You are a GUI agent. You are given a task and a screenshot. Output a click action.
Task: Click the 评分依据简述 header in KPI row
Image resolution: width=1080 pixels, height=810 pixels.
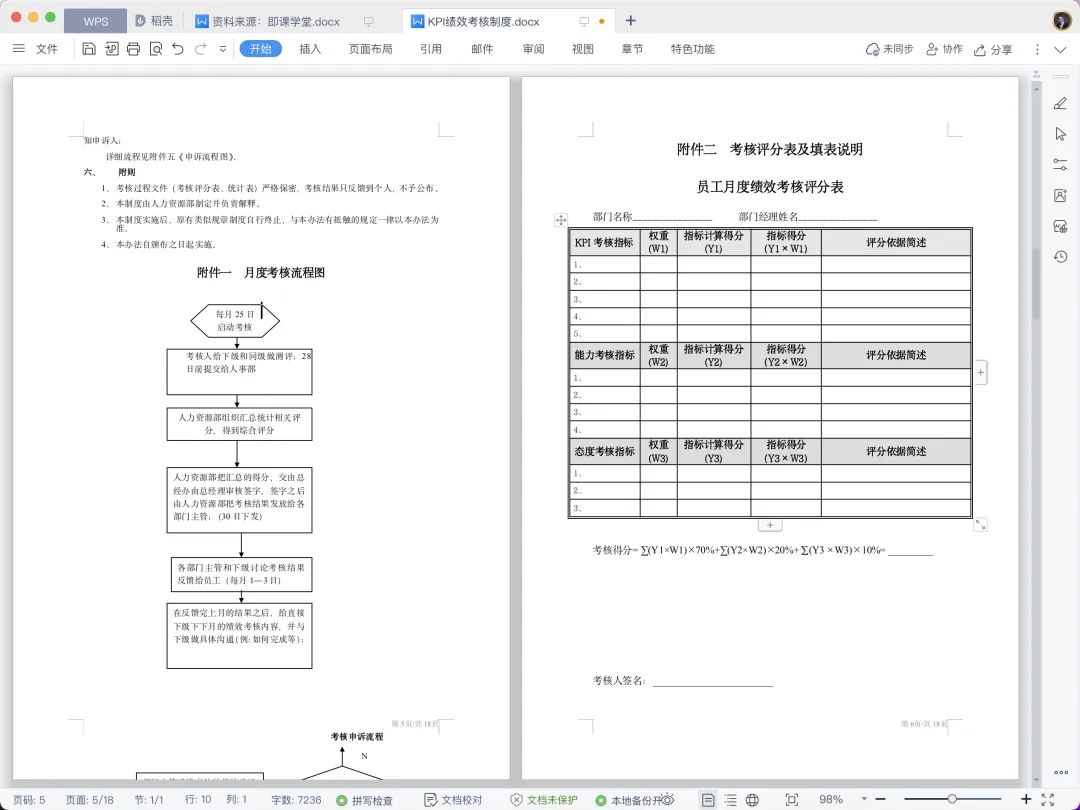[896, 242]
